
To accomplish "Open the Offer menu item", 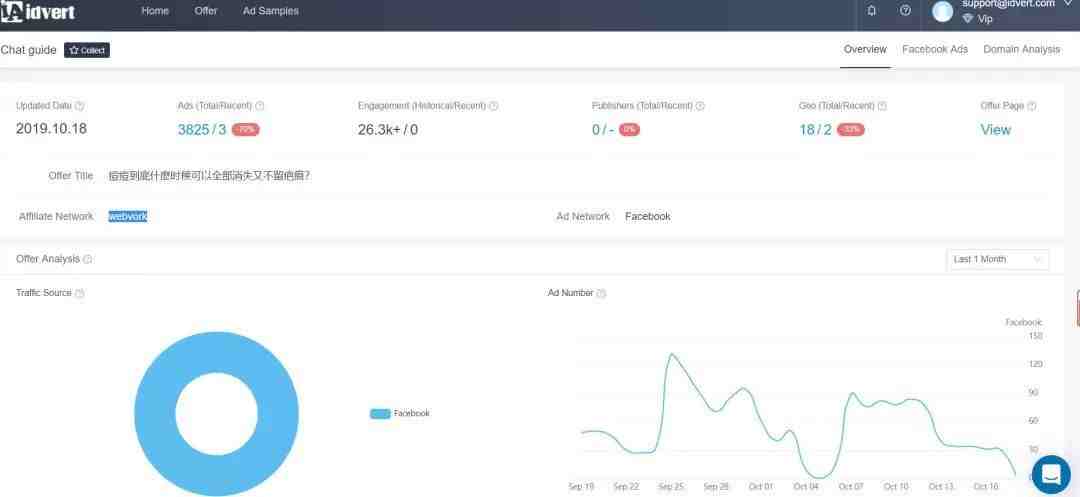I will click(x=206, y=11).
